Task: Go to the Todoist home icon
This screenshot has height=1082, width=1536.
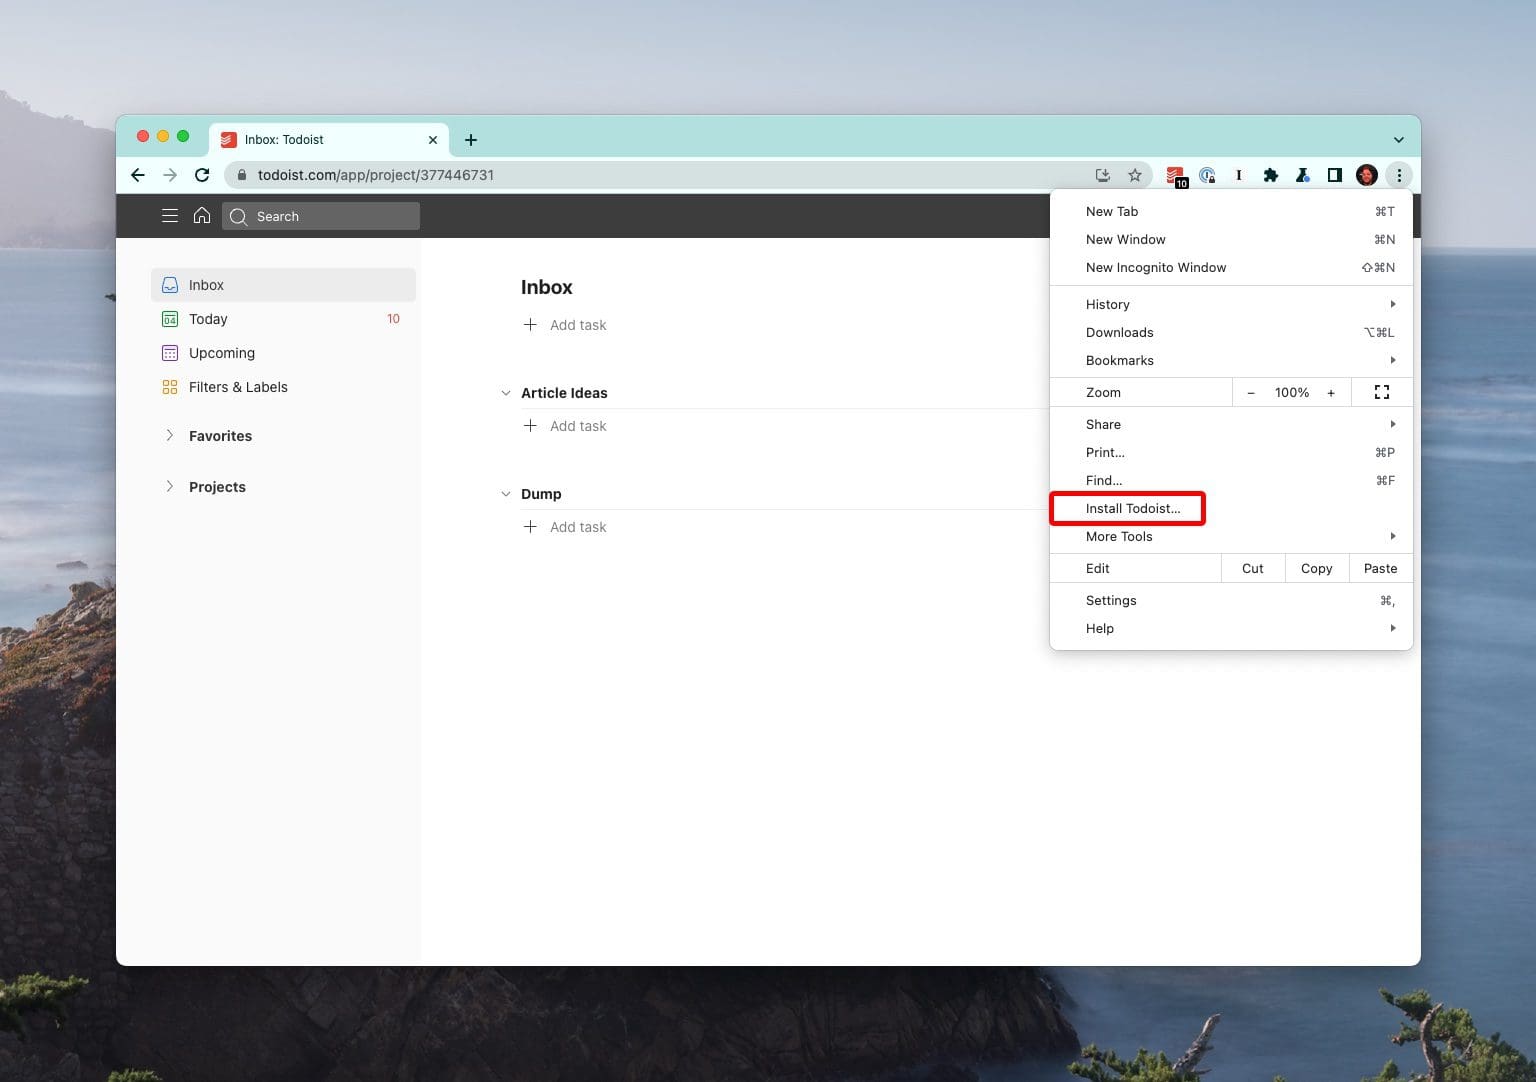Action: pyautogui.click(x=202, y=216)
